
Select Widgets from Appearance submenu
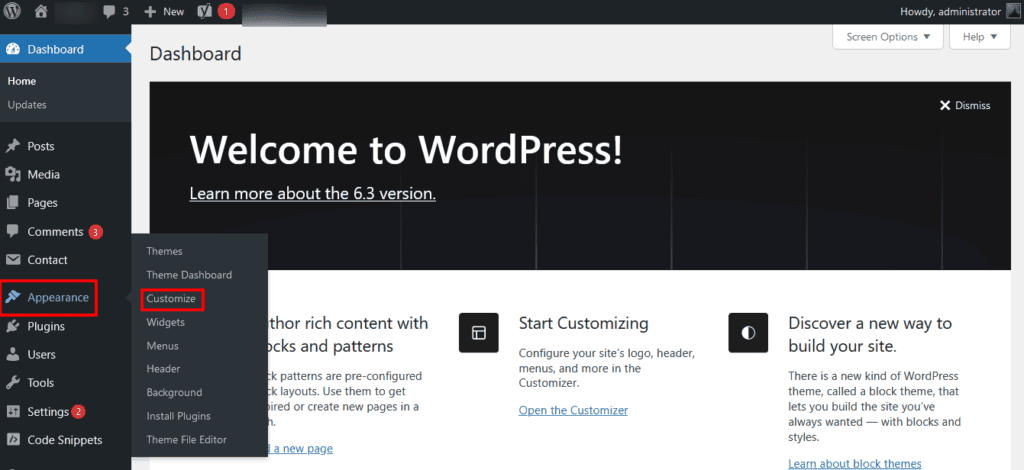(x=165, y=322)
